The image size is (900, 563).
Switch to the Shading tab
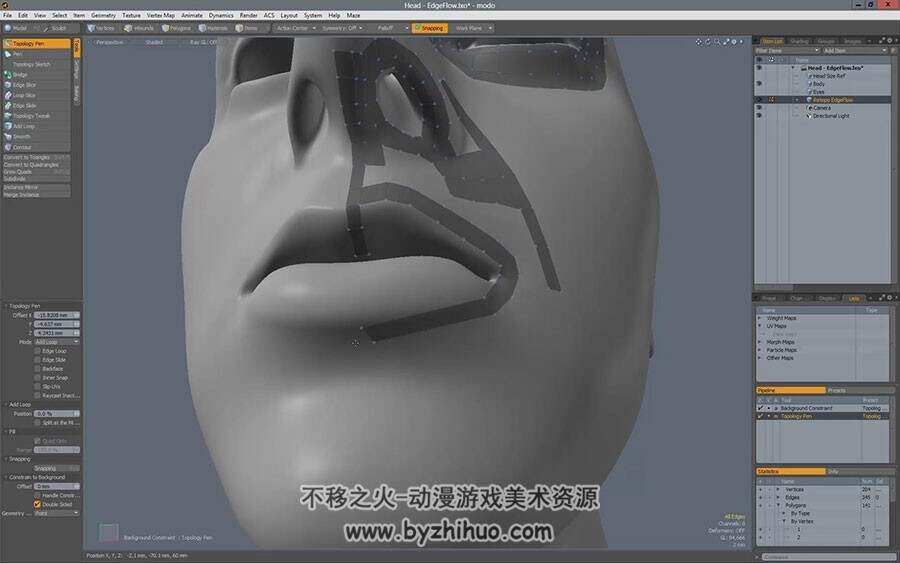click(x=799, y=41)
